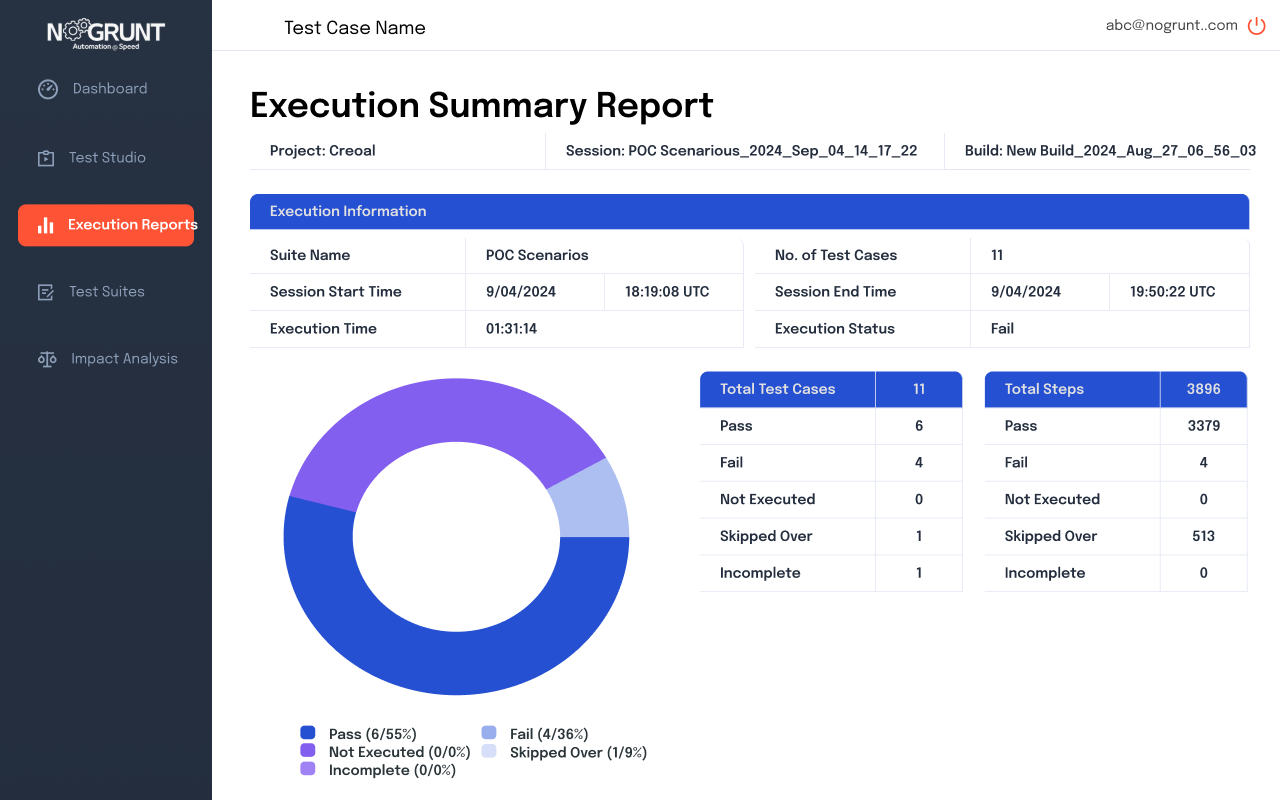
Task: Click the red power logout icon
Action: pyautogui.click(x=1257, y=26)
